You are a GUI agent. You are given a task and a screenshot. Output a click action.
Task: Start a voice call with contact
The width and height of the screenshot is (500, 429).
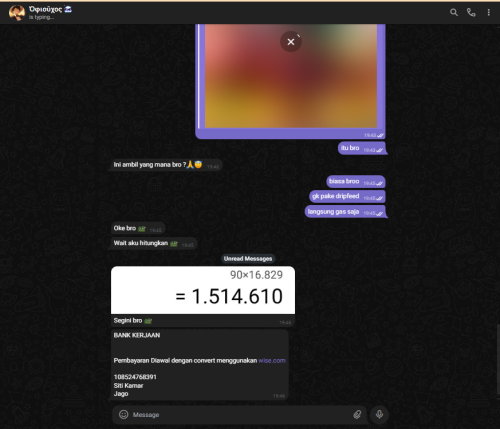471,13
